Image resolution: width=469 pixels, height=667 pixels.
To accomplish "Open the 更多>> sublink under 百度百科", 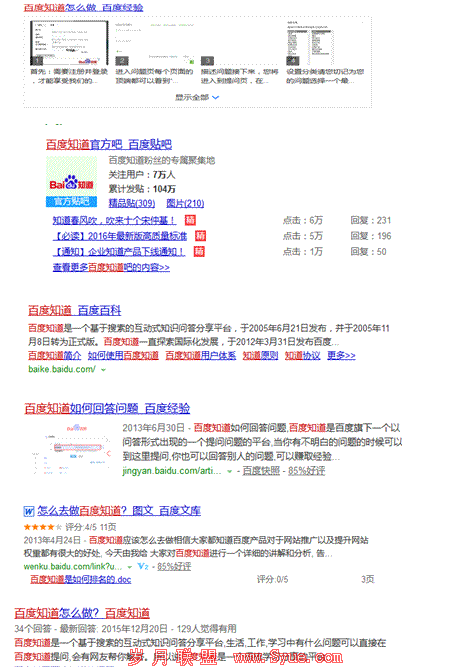I will pos(341,356).
